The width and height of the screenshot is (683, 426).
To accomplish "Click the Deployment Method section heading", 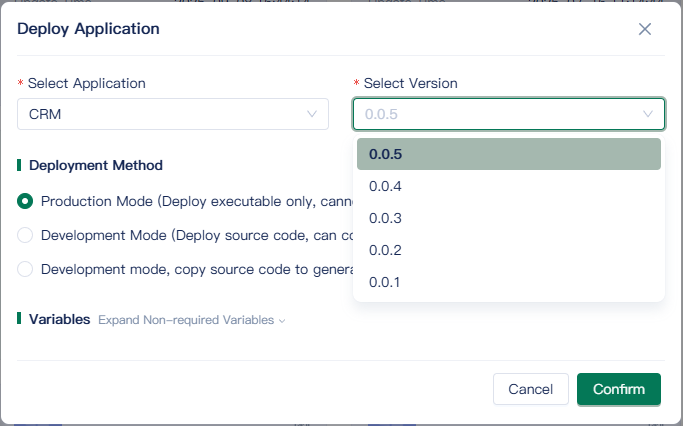I will [x=96, y=165].
